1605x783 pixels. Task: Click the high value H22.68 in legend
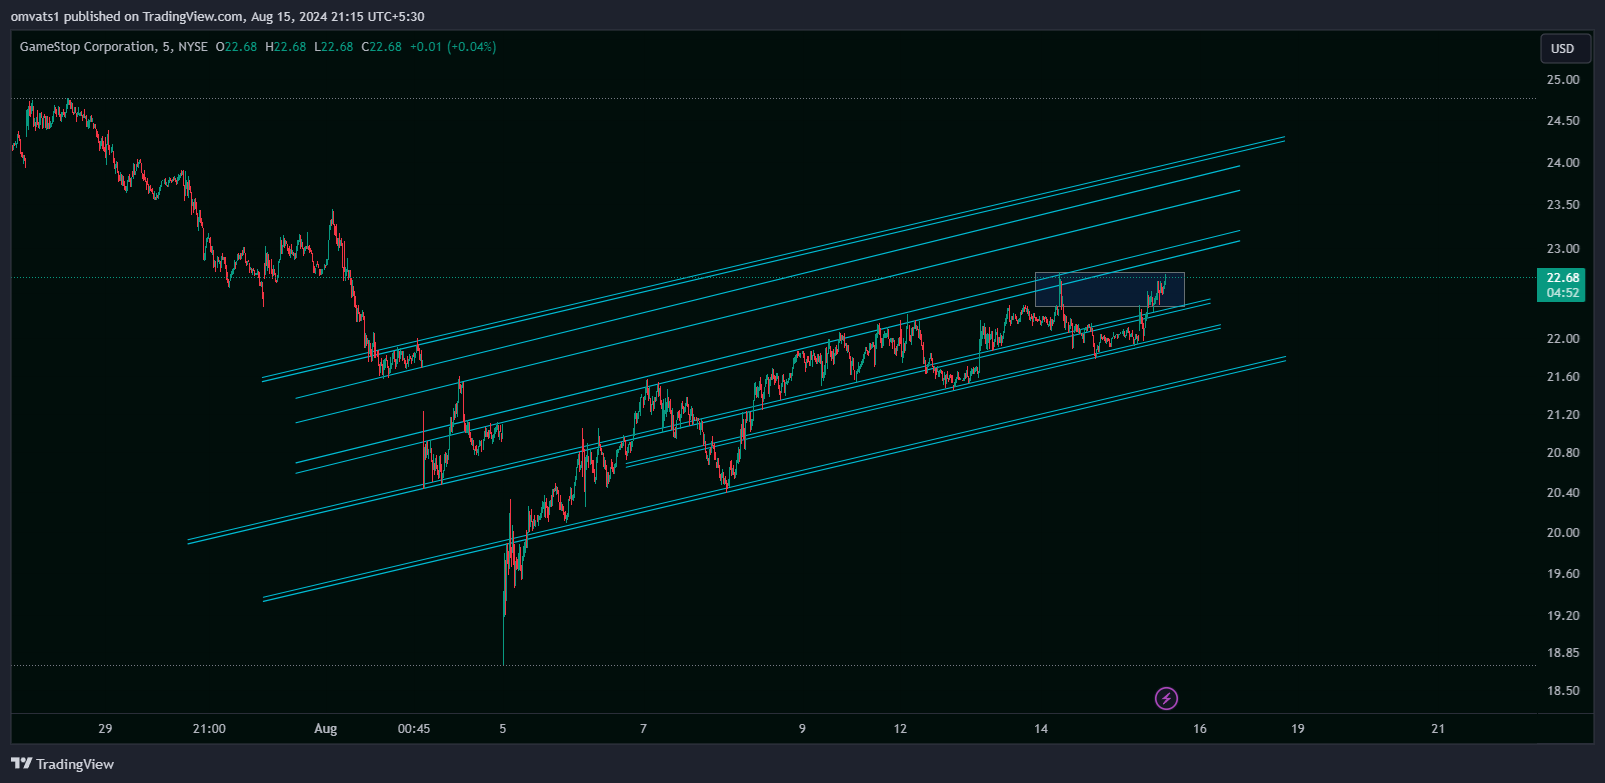[x=285, y=47]
